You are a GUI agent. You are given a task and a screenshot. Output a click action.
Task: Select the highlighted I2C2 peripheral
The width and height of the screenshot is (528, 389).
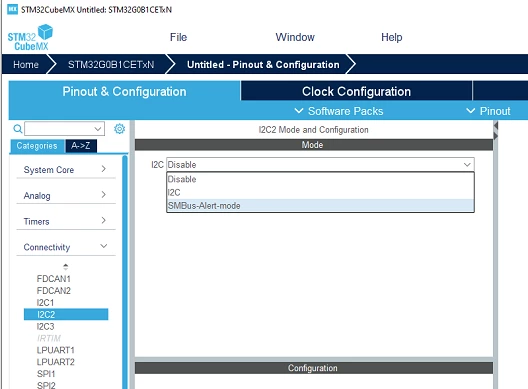click(x=66, y=314)
